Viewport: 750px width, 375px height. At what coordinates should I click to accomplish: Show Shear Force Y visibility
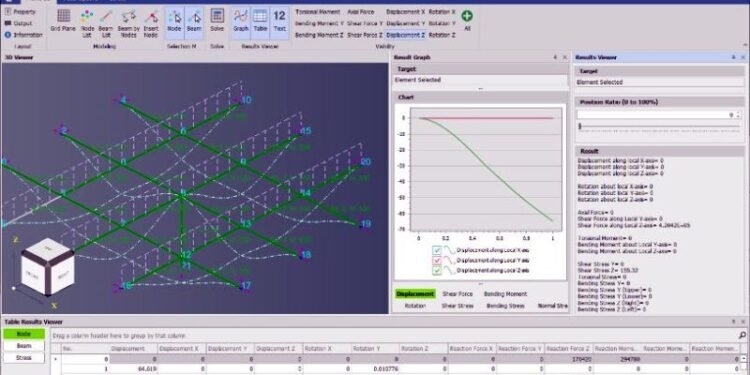[x=365, y=23]
